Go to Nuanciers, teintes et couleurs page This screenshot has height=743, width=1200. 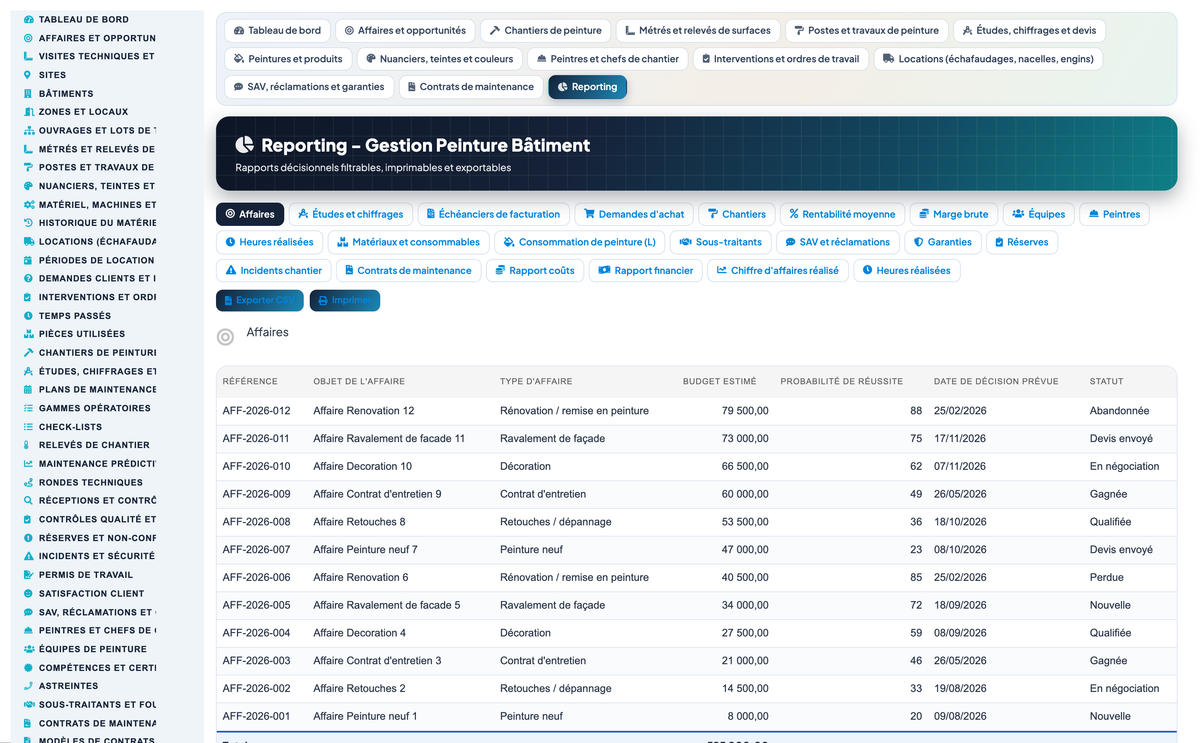[x=440, y=59]
